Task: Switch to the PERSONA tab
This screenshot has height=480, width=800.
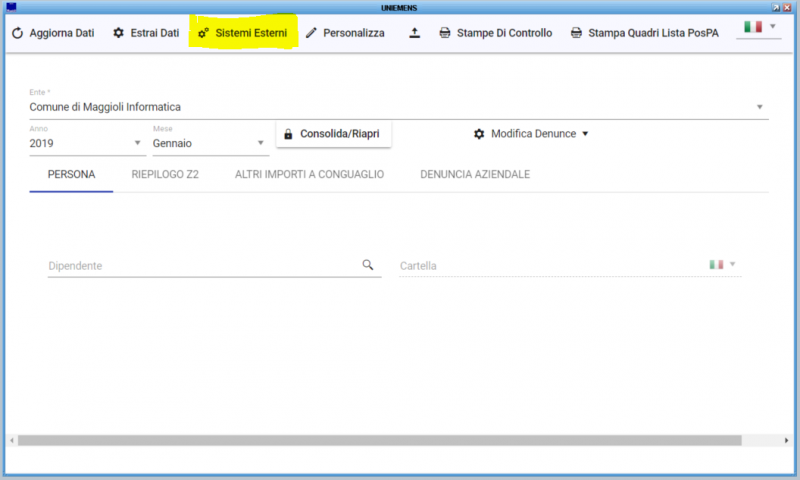Action: (x=71, y=175)
